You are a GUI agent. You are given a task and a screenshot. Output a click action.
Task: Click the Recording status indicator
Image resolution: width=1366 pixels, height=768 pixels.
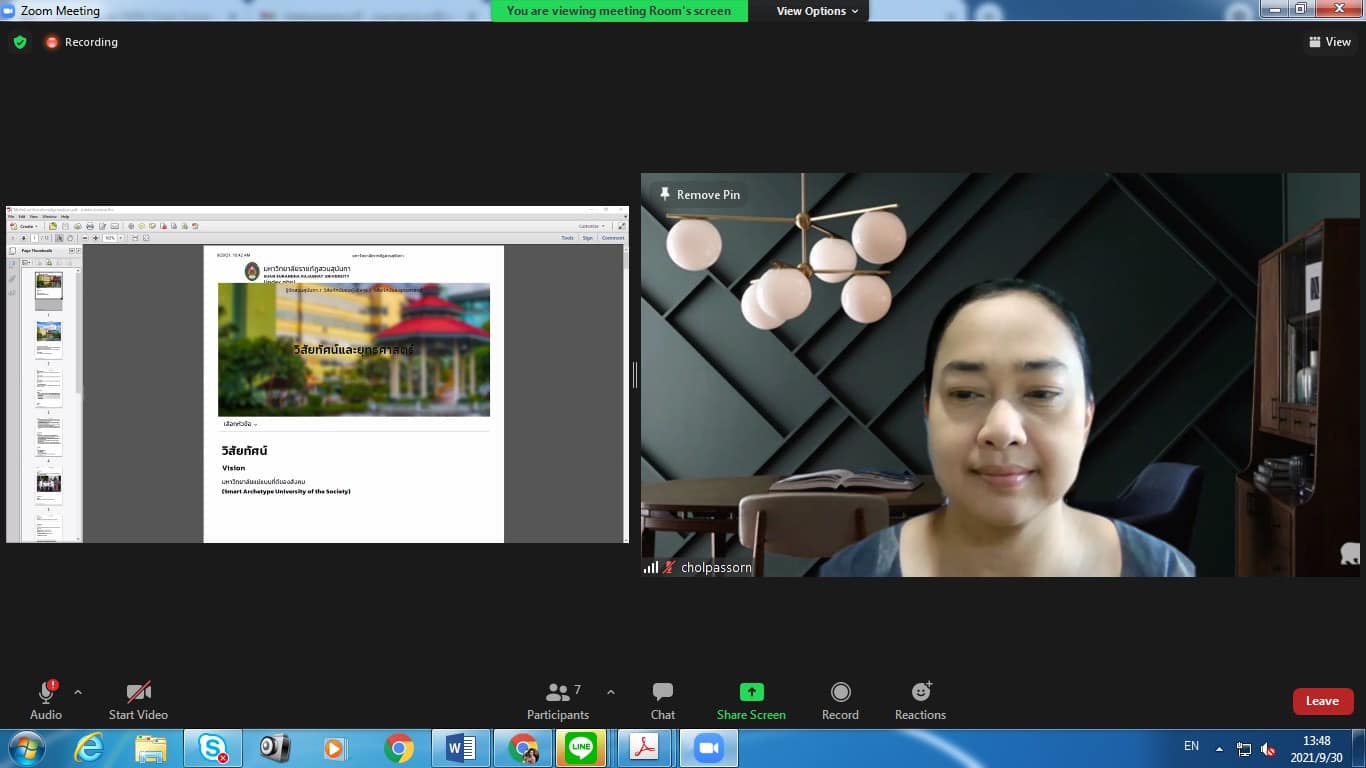(81, 42)
